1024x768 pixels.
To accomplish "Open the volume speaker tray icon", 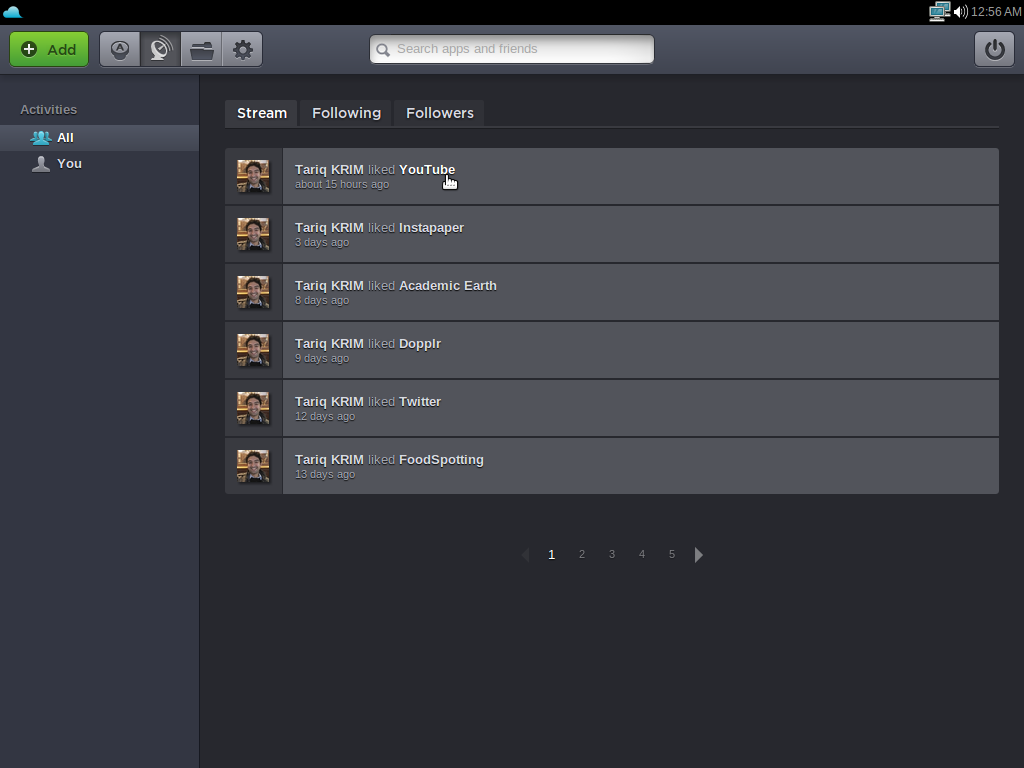I will point(960,12).
